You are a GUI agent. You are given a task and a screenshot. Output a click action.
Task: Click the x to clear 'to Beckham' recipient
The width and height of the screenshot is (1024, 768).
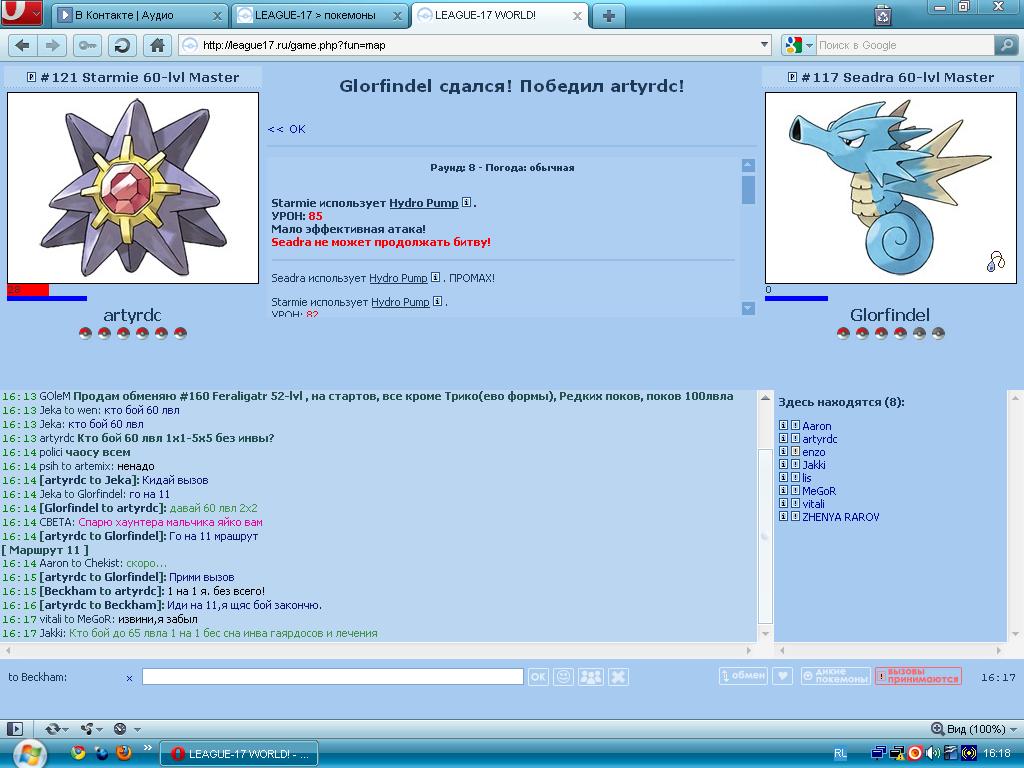pyautogui.click(x=129, y=678)
